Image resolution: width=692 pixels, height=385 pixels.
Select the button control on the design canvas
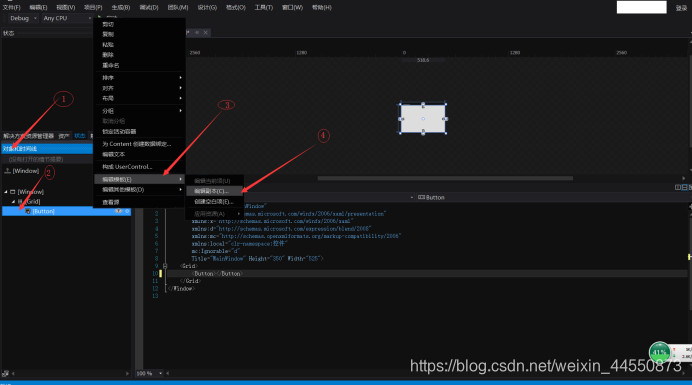point(423,119)
